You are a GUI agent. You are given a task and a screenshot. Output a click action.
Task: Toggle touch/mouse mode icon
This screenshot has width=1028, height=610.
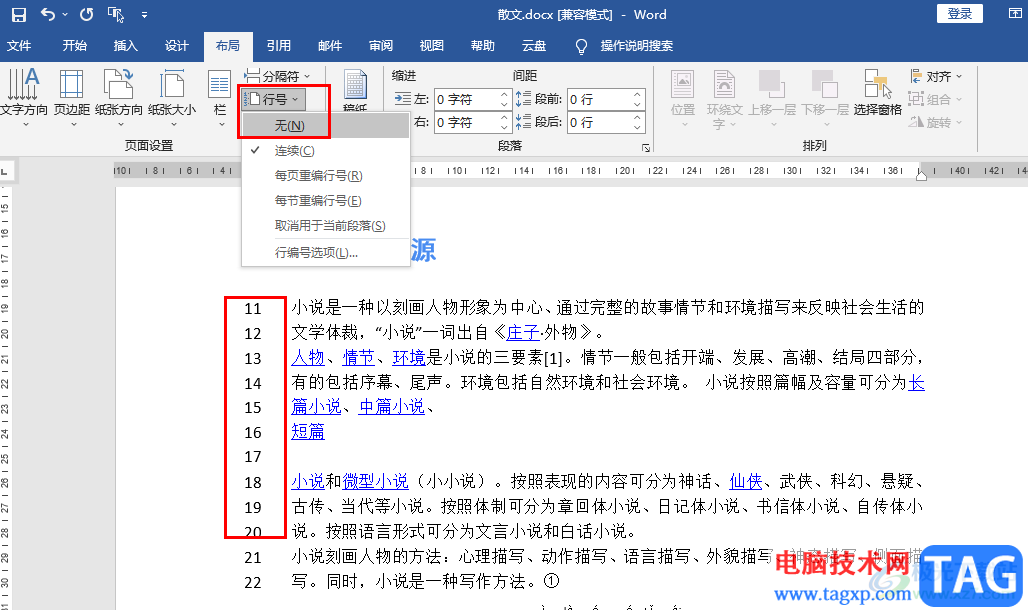coord(116,14)
